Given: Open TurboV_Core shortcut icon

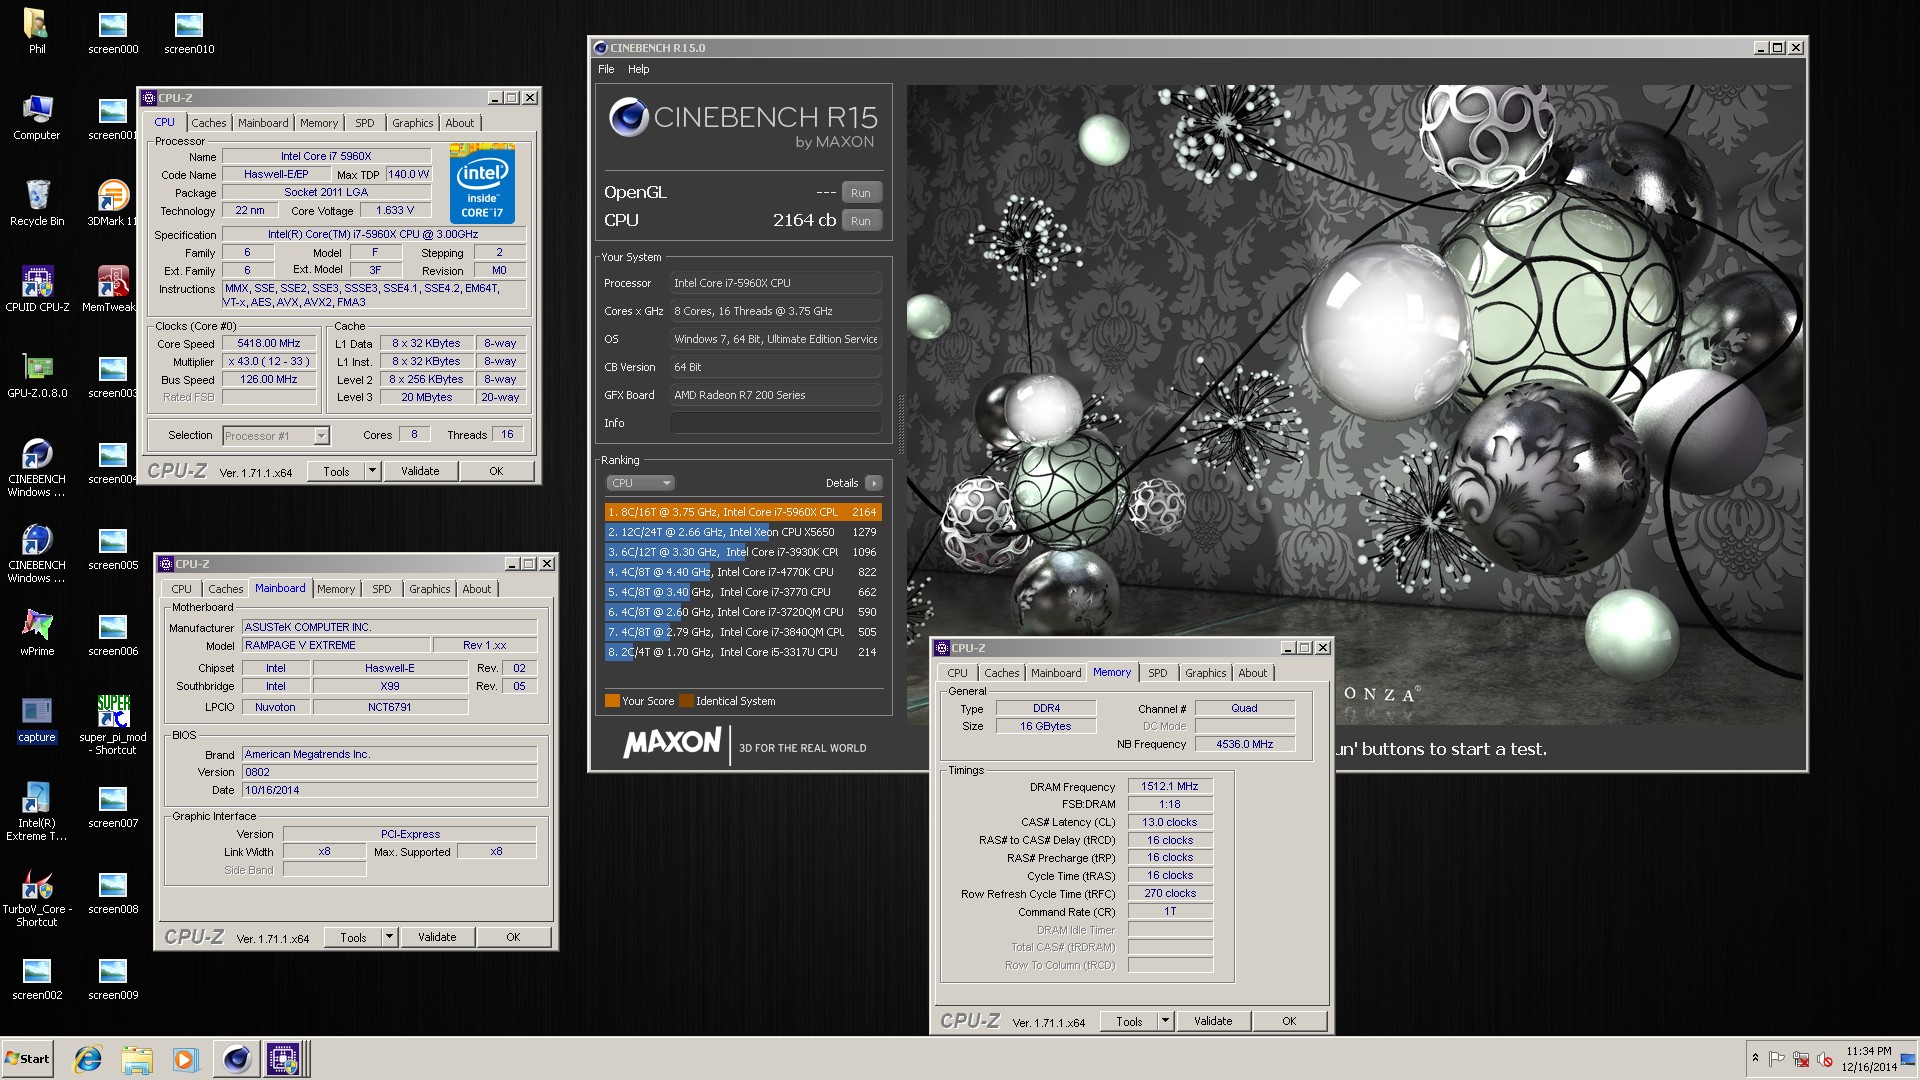Looking at the screenshot, I should point(36,897).
